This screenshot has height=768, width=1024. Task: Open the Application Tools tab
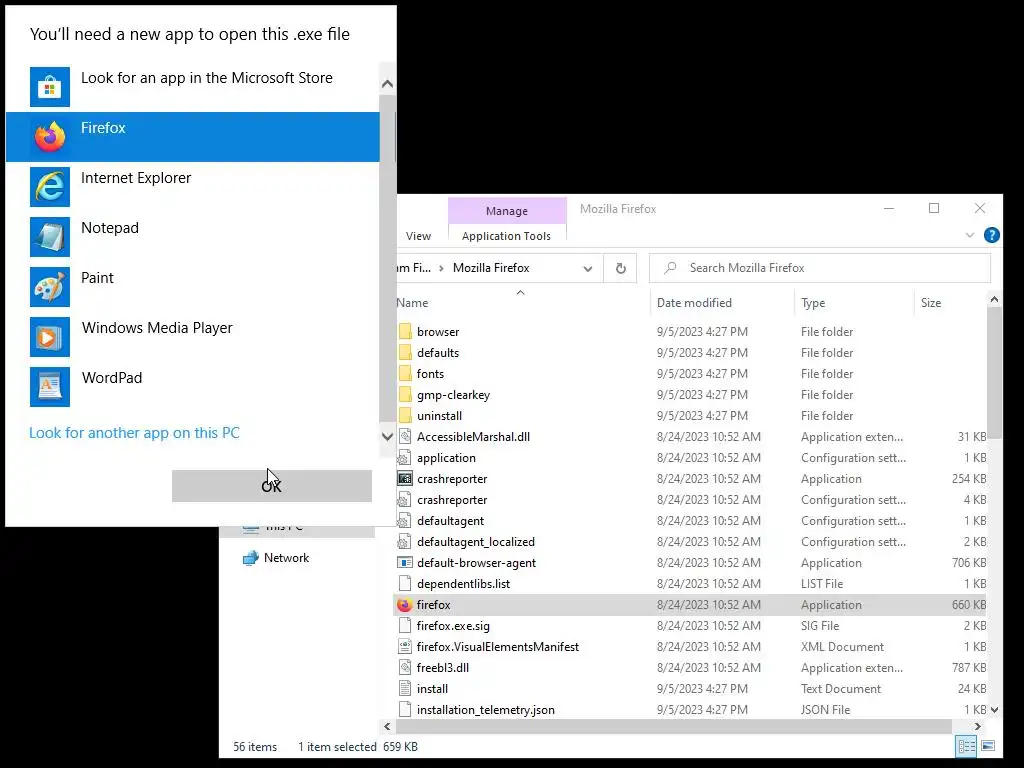tap(506, 236)
